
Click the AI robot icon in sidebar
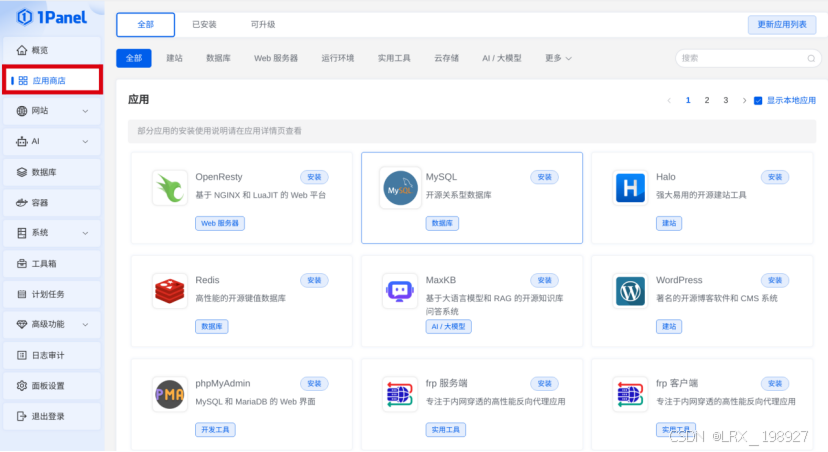pos(22,142)
